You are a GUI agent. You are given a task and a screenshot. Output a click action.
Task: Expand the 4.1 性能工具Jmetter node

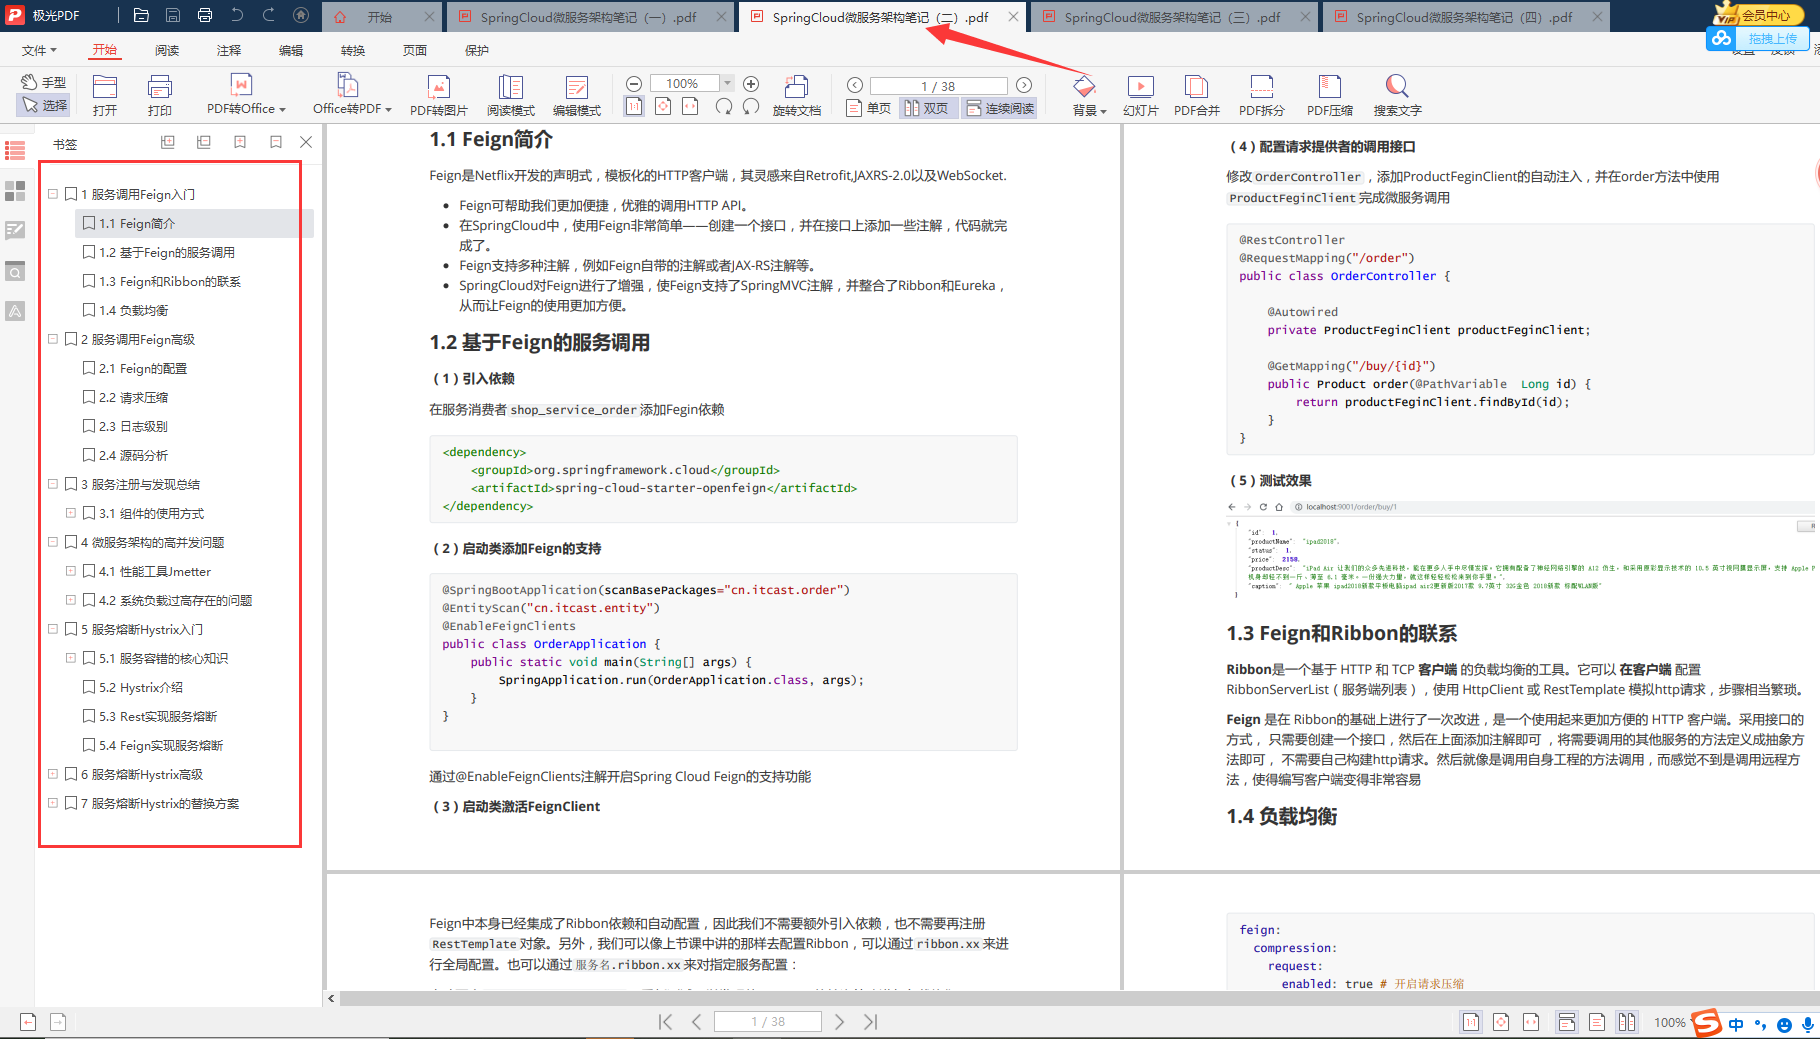71,571
